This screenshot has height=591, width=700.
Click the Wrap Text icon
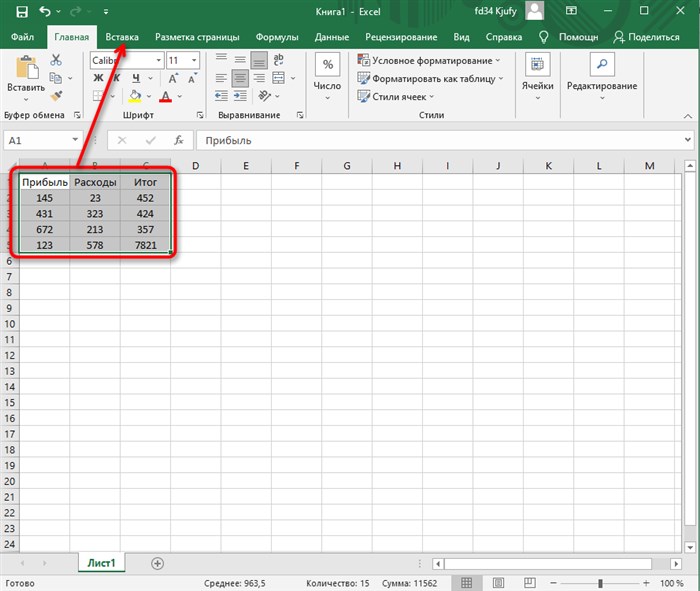[279, 60]
